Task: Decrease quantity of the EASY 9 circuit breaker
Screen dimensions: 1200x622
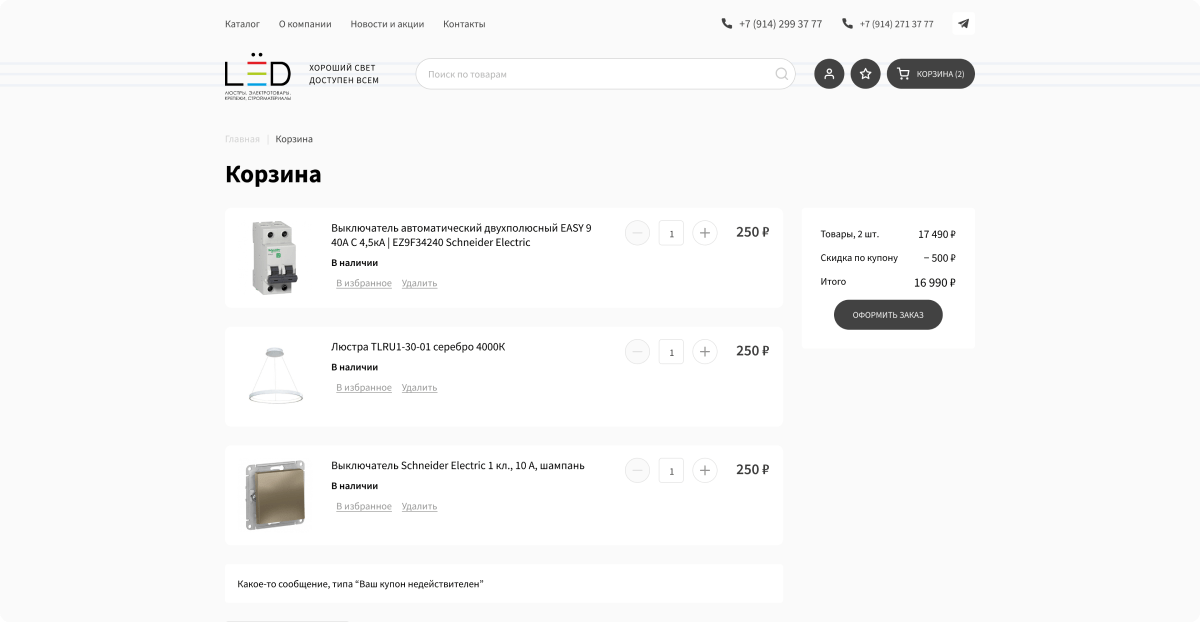Action: (637, 233)
